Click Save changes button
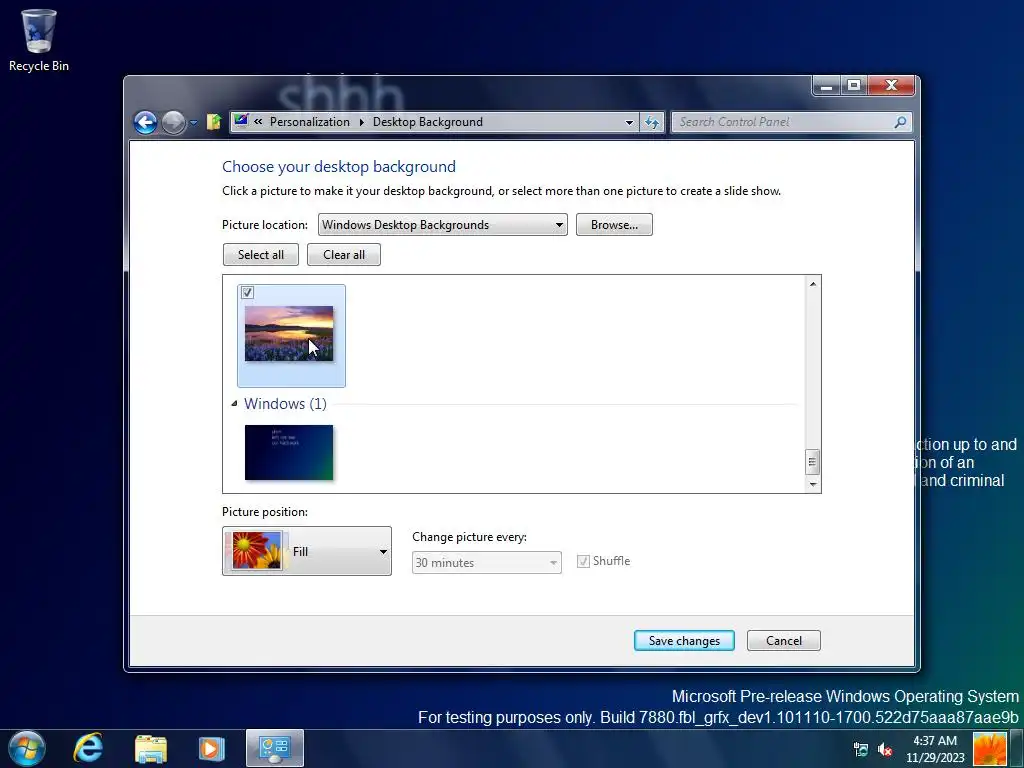Image resolution: width=1024 pixels, height=768 pixels. [x=684, y=641]
